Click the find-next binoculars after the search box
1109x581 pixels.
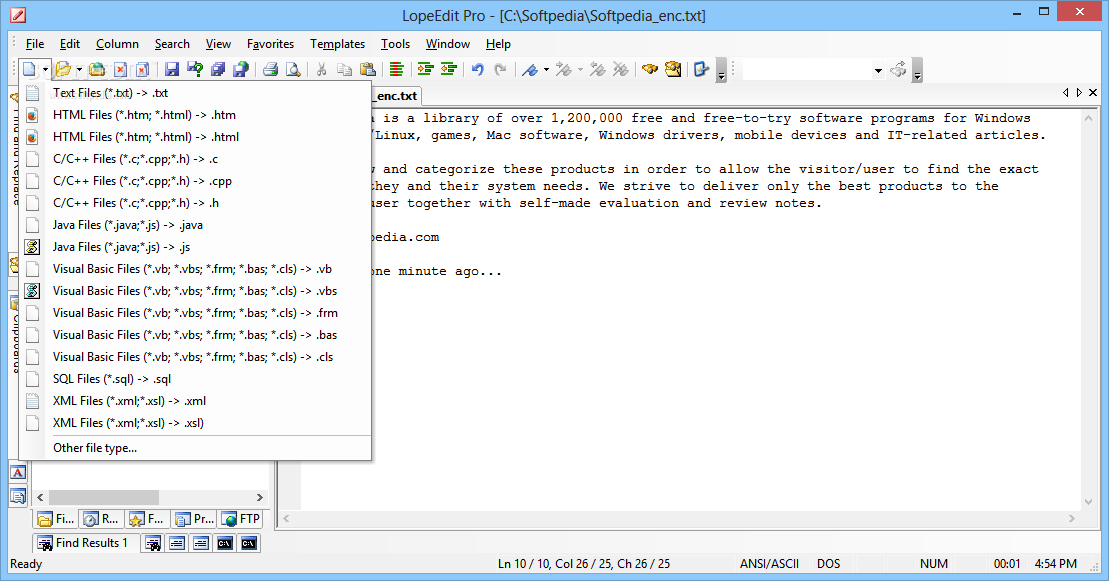898,69
